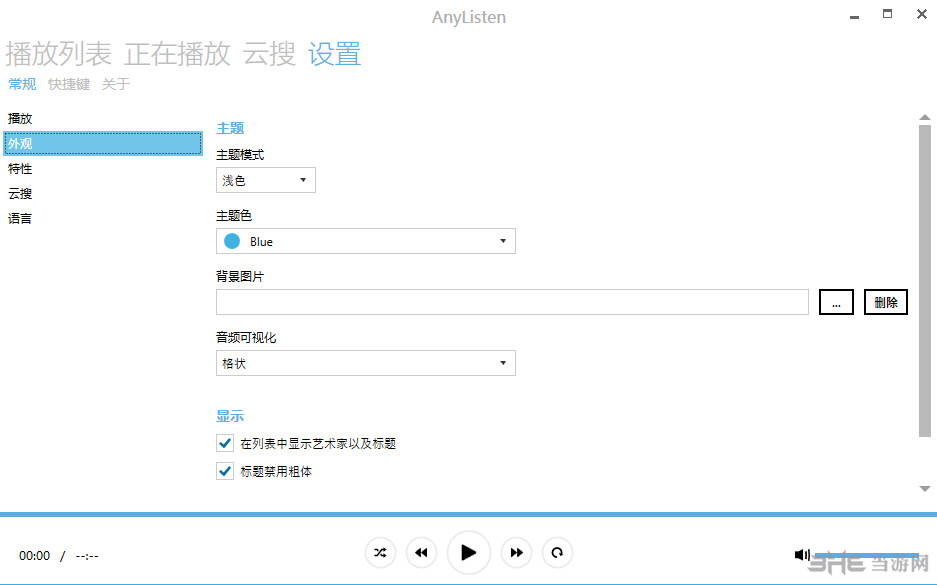Minimize the AnyListen window
The width and height of the screenshot is (937, 585).
[x=855, y=16]
